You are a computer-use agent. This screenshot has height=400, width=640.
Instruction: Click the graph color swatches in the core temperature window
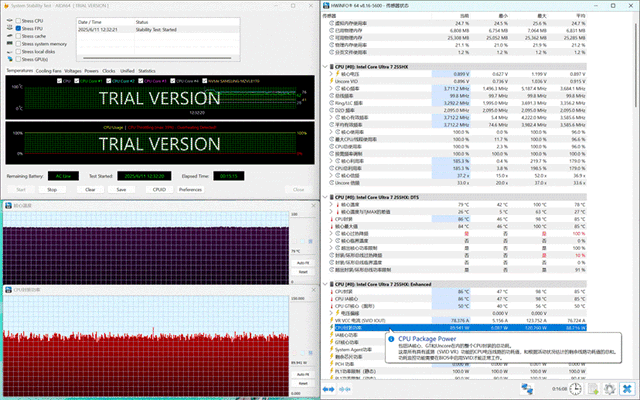tap(302, 242)
